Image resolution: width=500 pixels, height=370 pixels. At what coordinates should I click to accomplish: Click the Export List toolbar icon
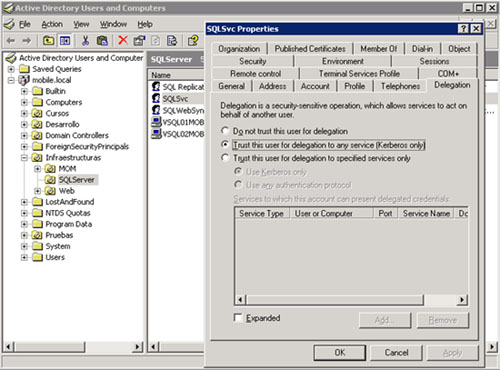172,41
